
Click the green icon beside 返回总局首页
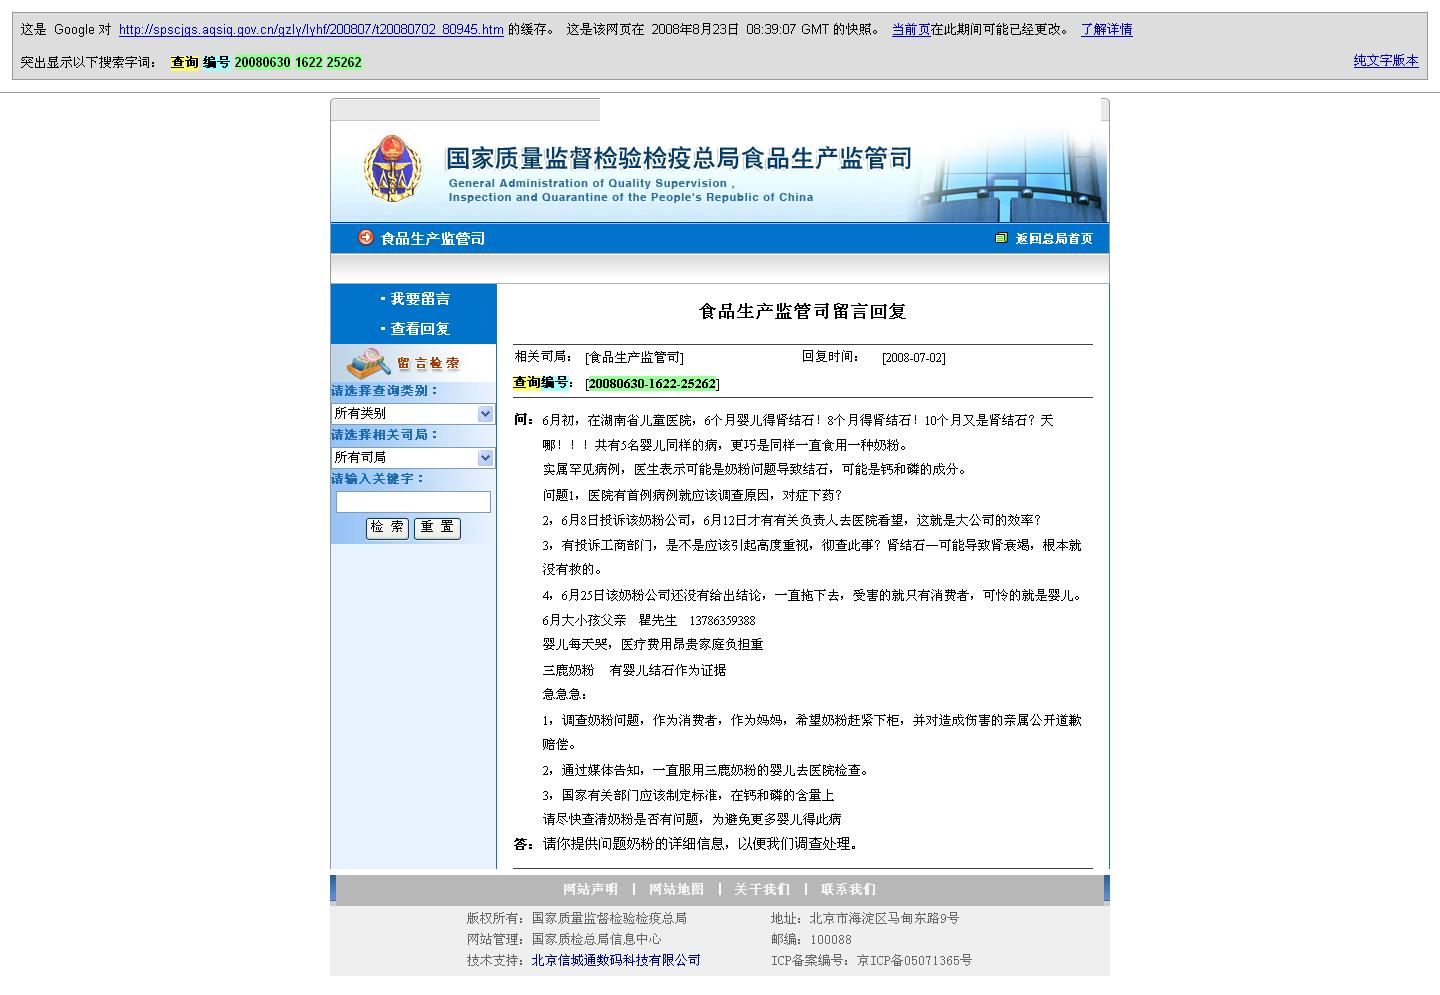1001,238
